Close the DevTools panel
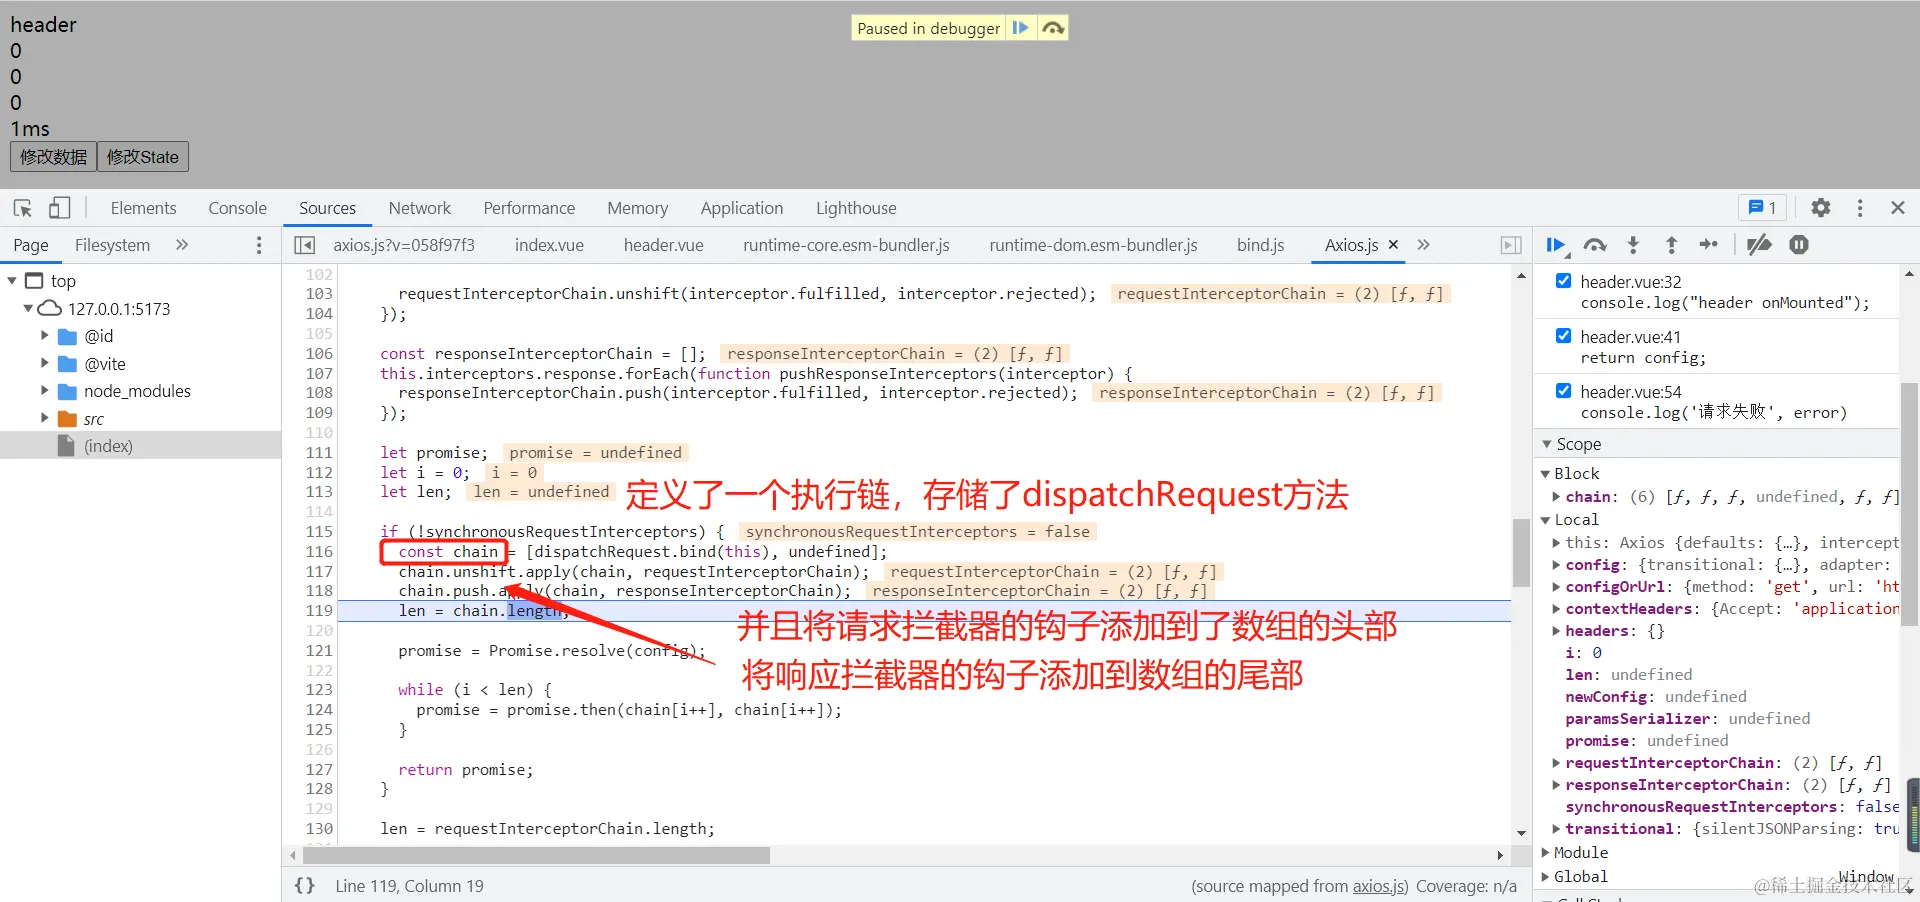 pyautogui.click(x=1898, y=208)
